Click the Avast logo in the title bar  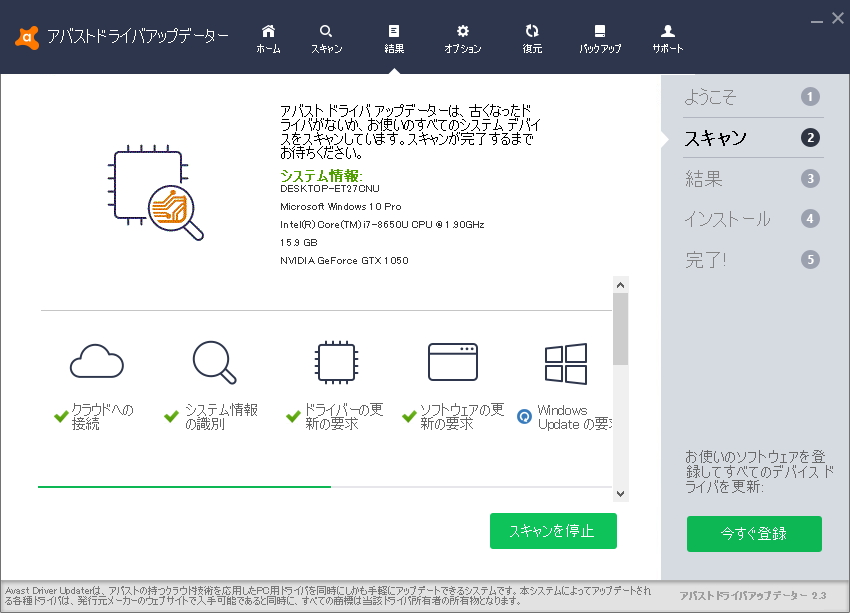point(25,38)
